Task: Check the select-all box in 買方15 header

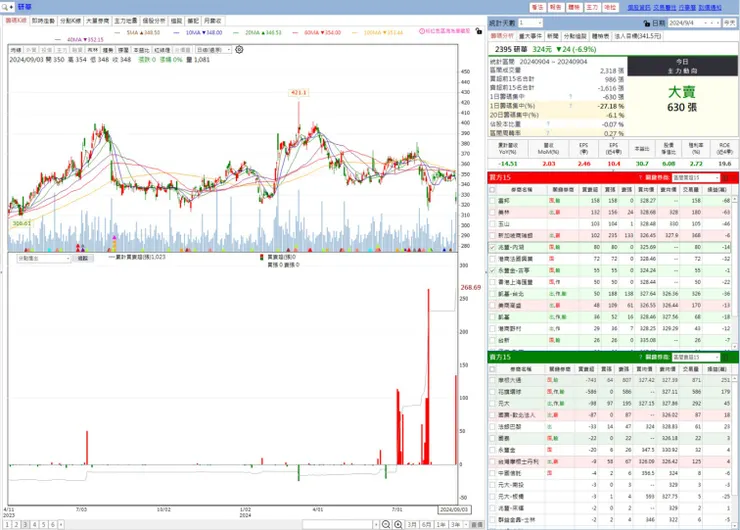Action: (x=492, y=189)
